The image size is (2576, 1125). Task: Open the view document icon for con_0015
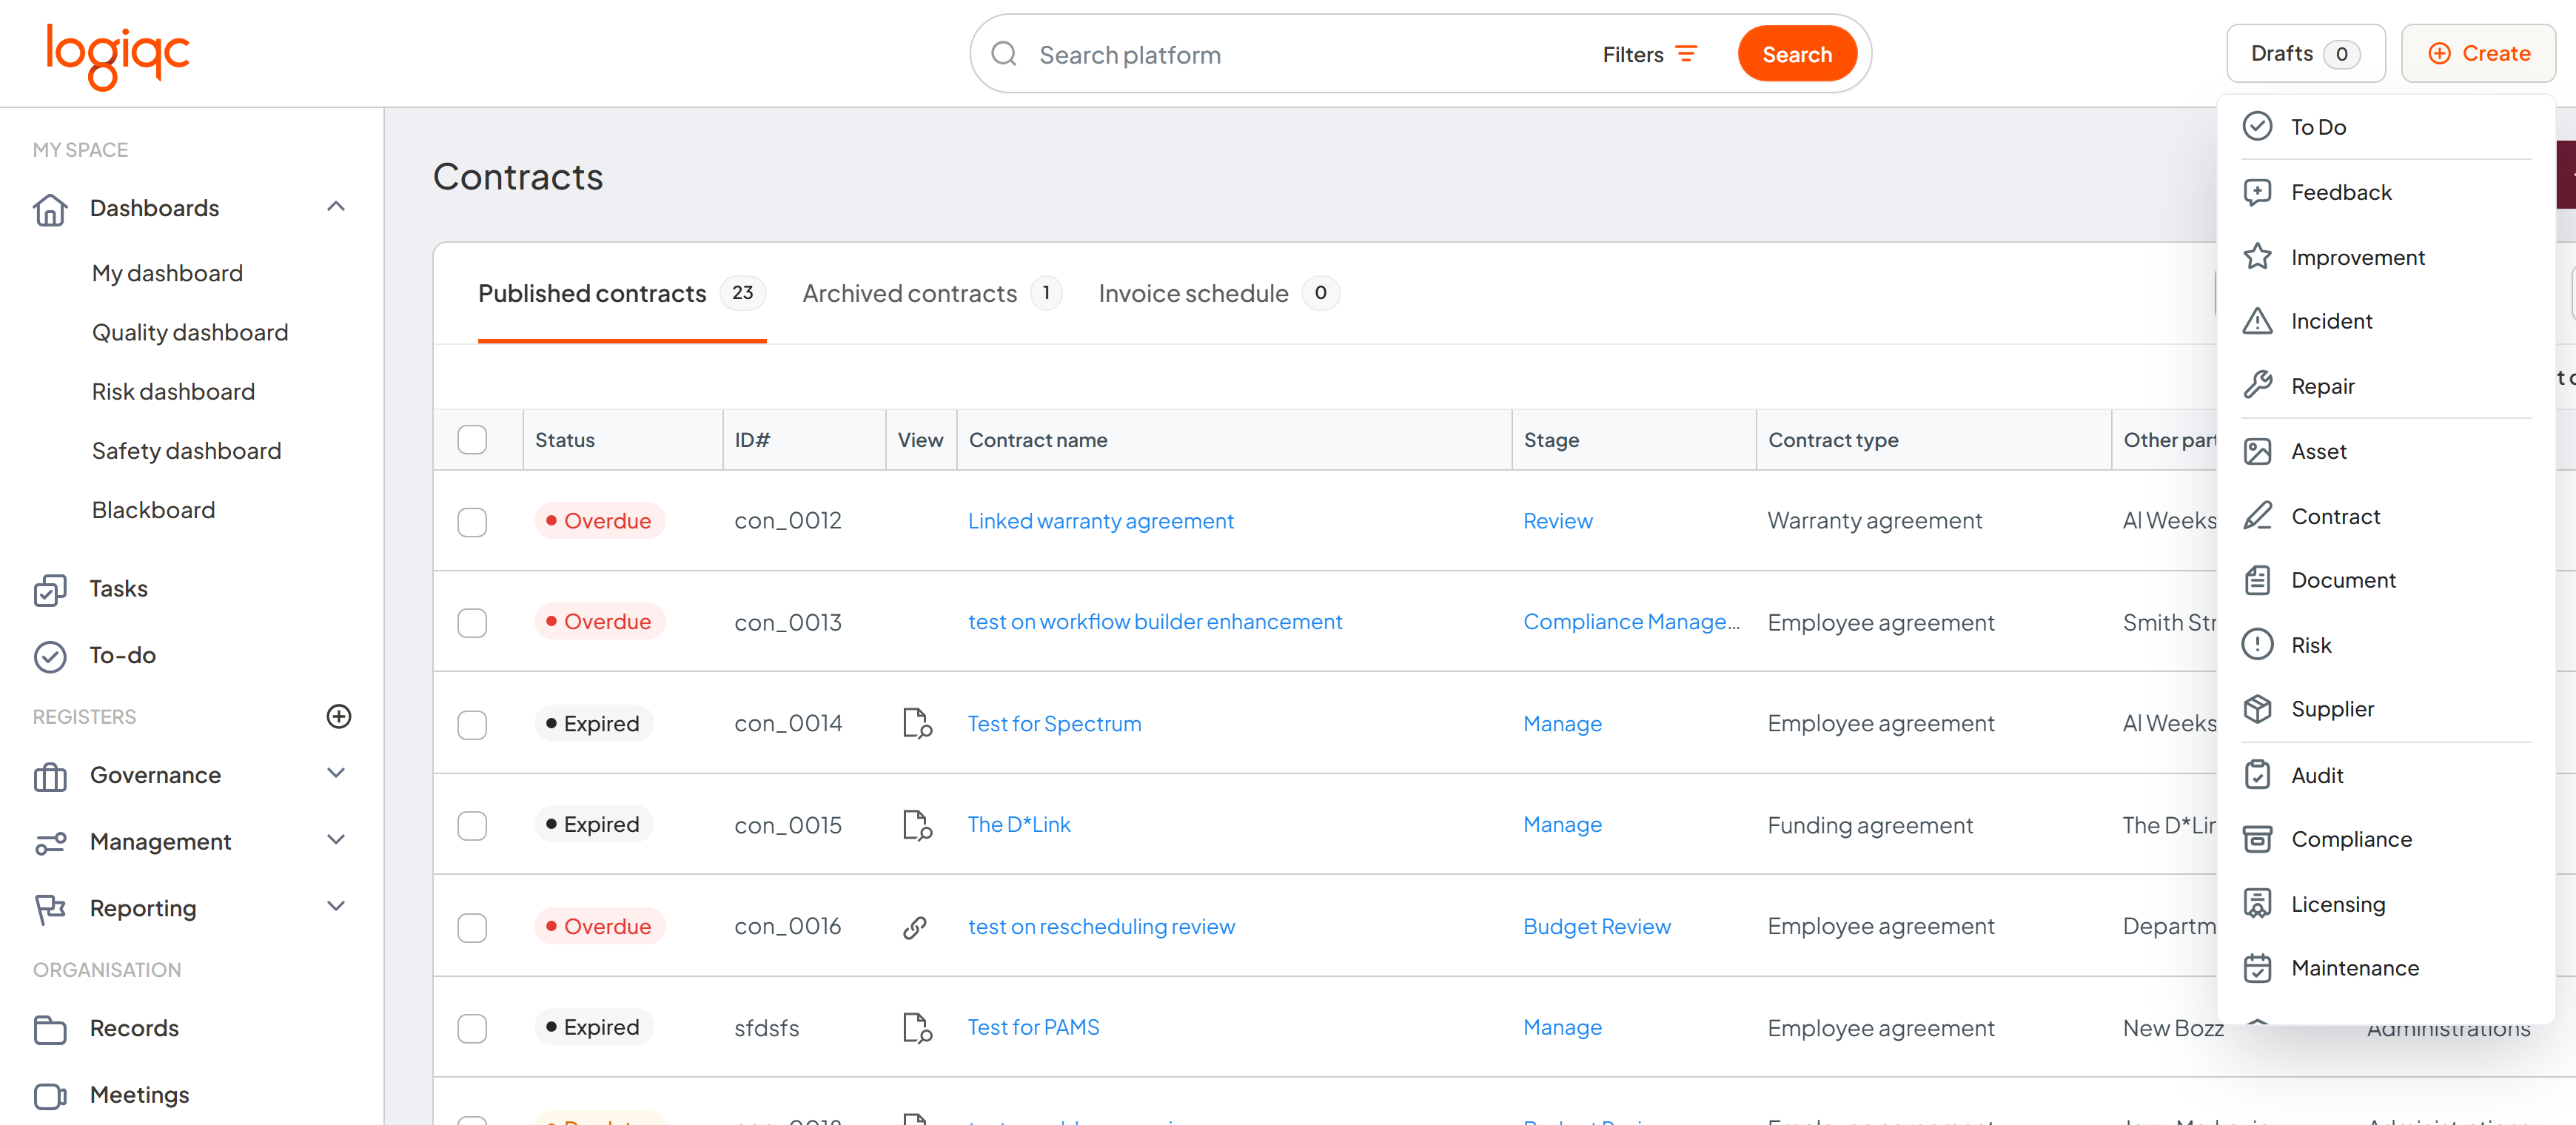click(x=916, y=825)
